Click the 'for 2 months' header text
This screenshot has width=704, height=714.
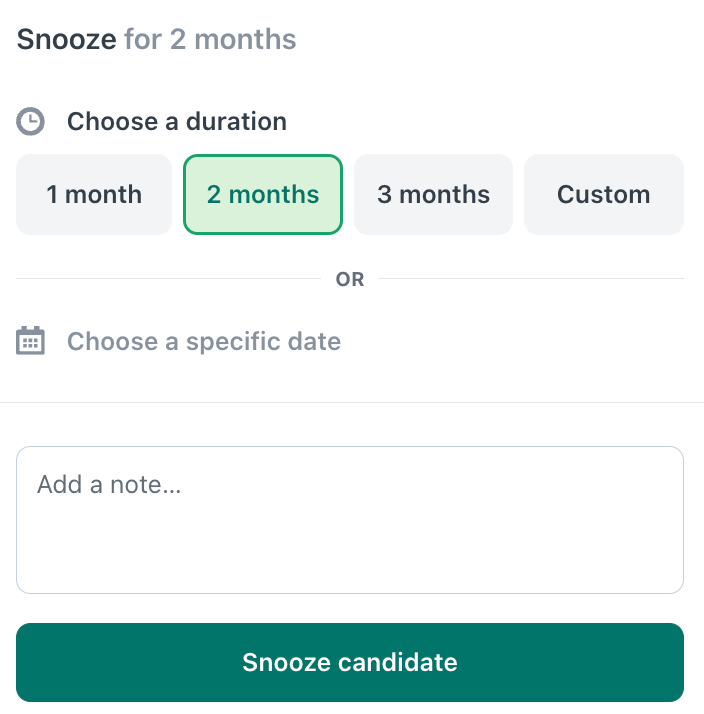210,39
